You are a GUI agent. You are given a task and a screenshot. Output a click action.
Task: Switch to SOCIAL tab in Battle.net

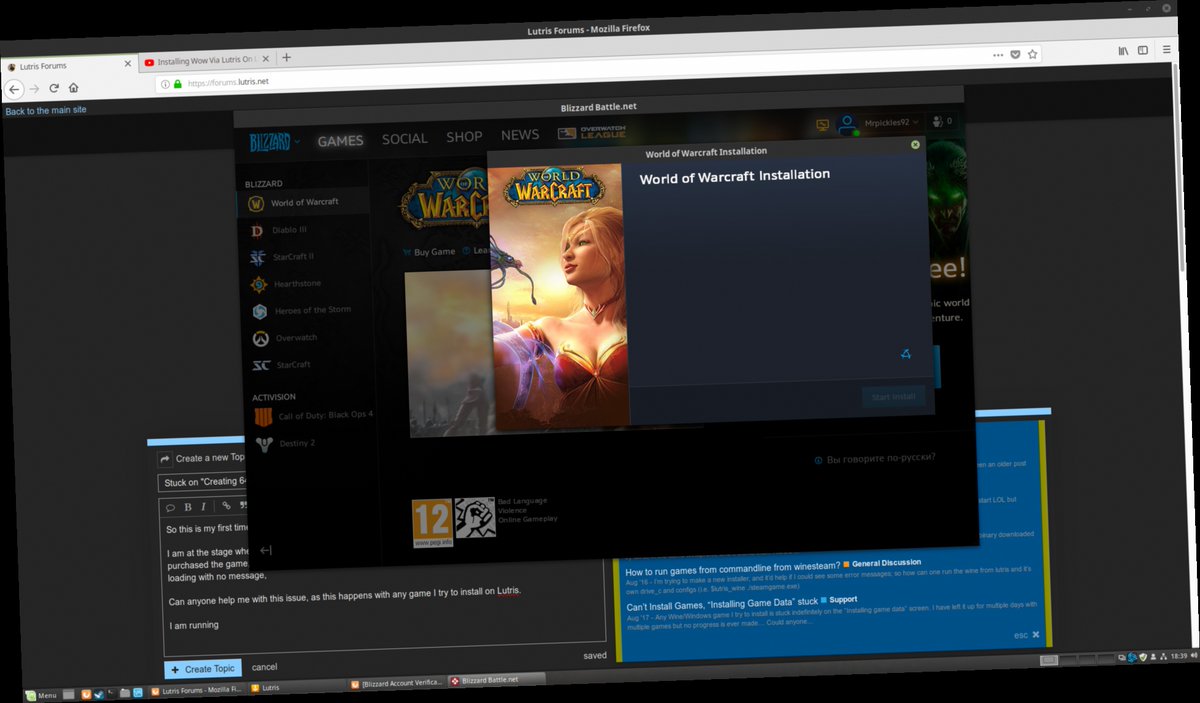[404, 139]
